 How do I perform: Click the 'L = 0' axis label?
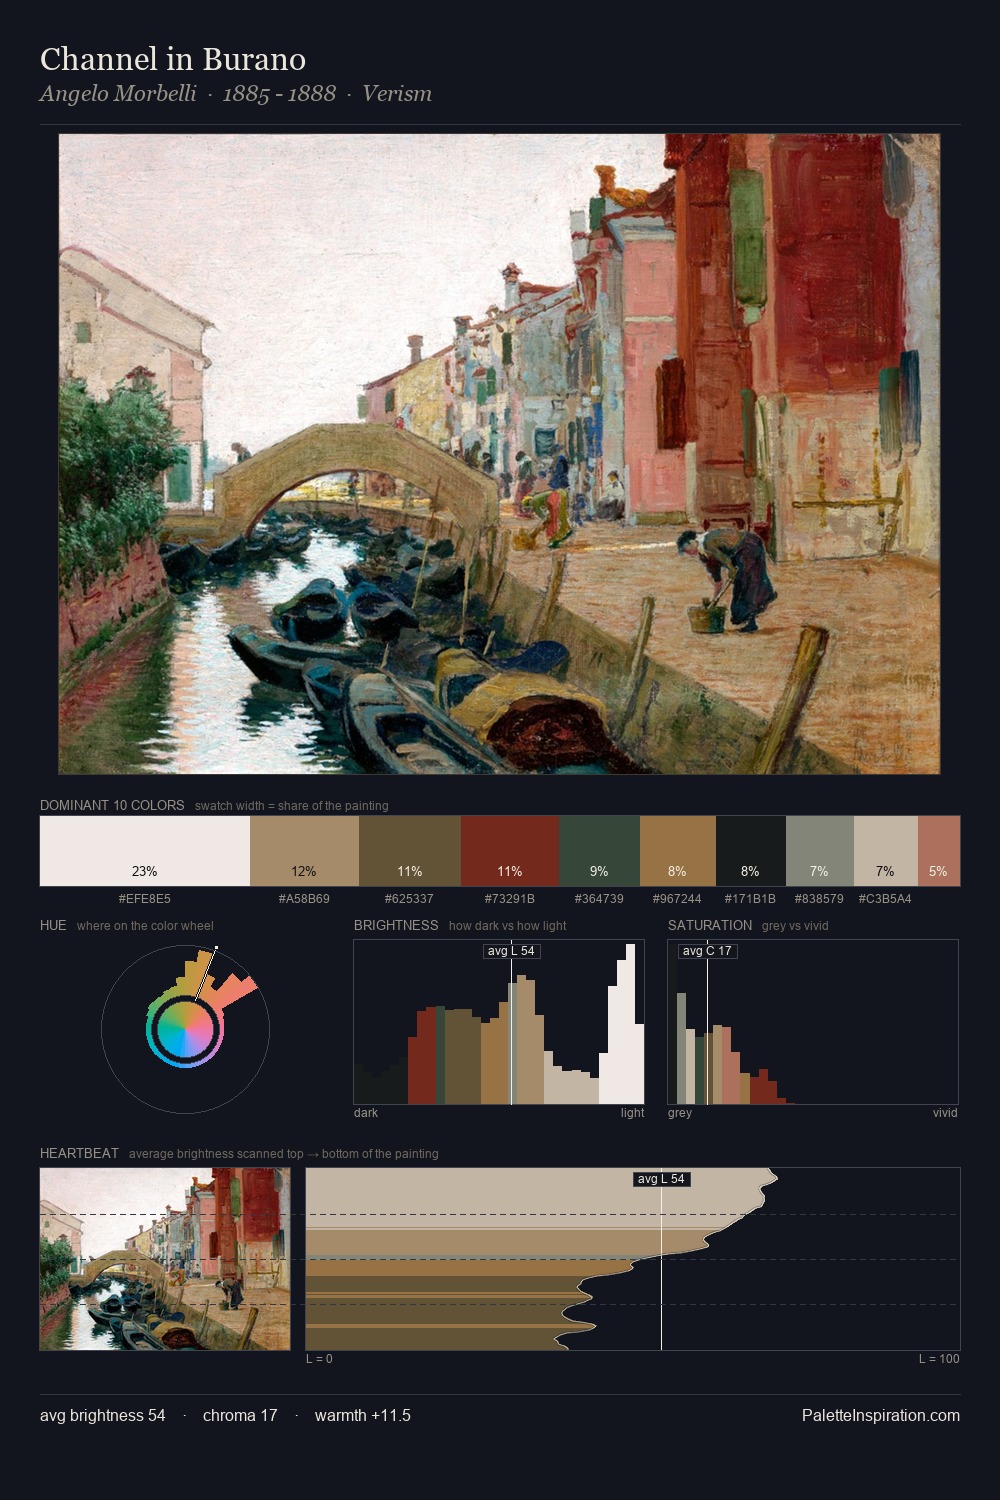[x=319, y=1359]
